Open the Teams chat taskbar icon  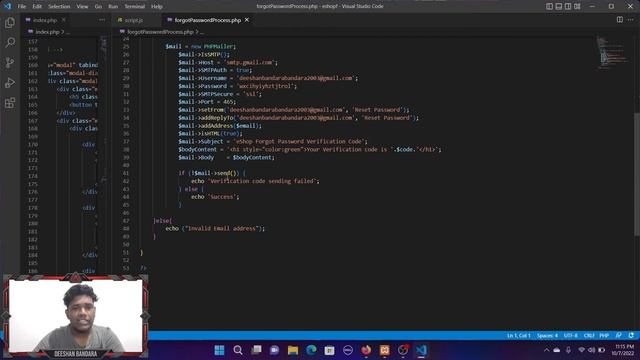[274, 350]
